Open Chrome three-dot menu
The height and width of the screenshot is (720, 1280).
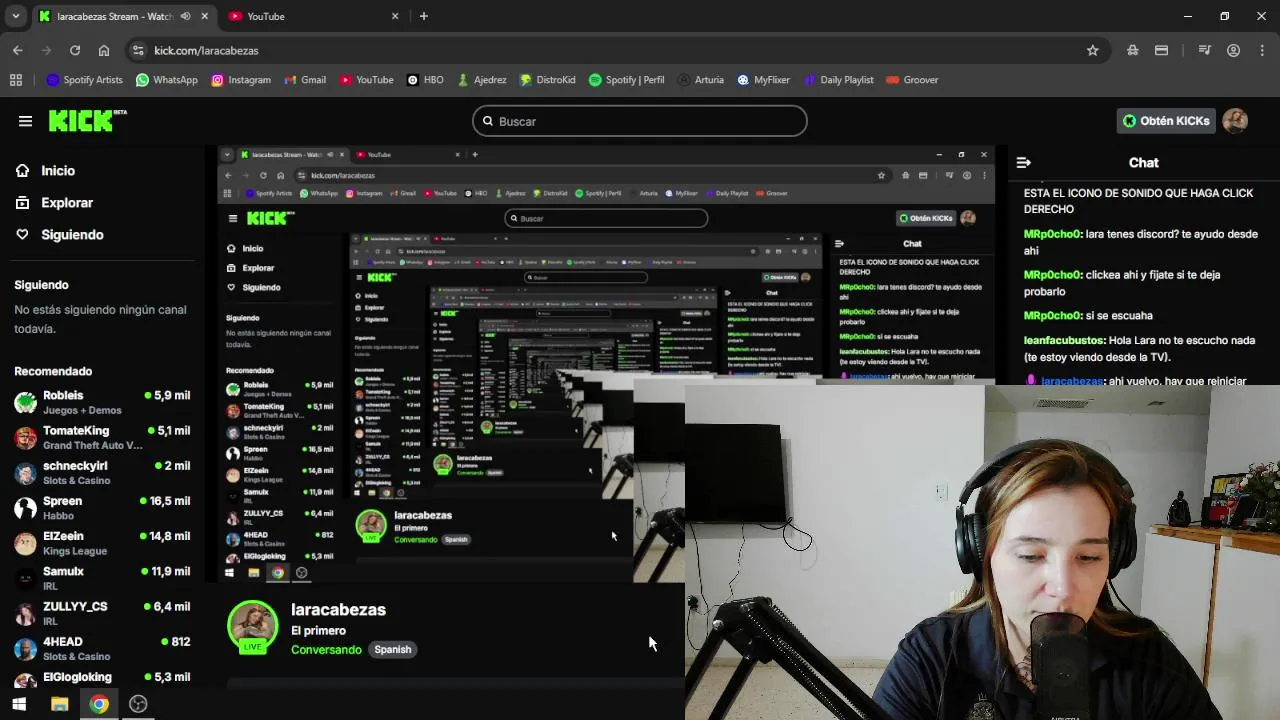1262,50
